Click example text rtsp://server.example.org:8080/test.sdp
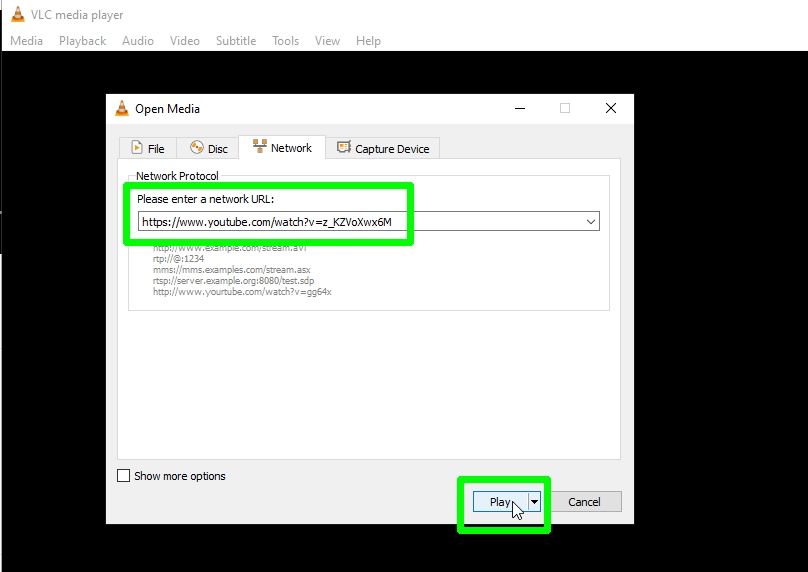 (233, 280)
